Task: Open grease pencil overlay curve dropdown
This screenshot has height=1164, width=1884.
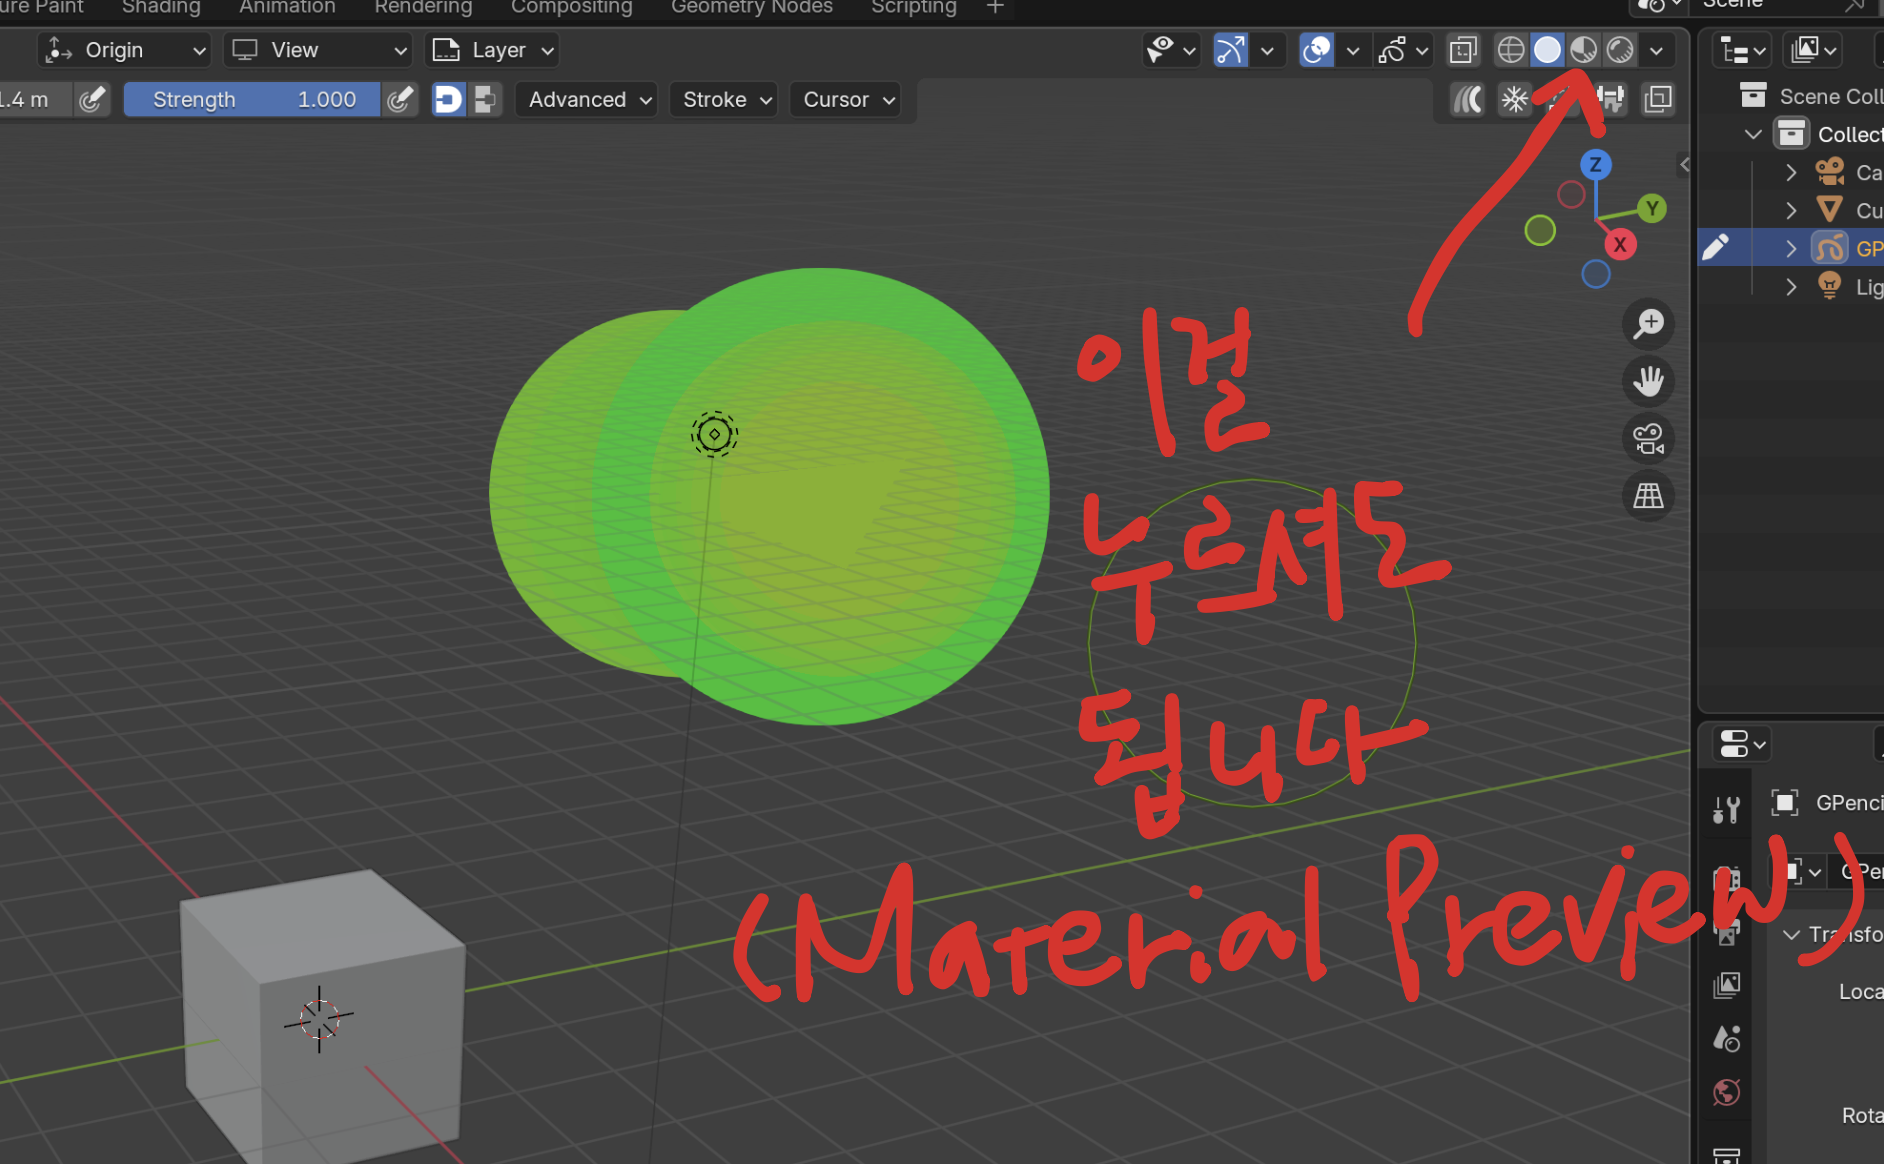Action: click(x=1403, y=50)
